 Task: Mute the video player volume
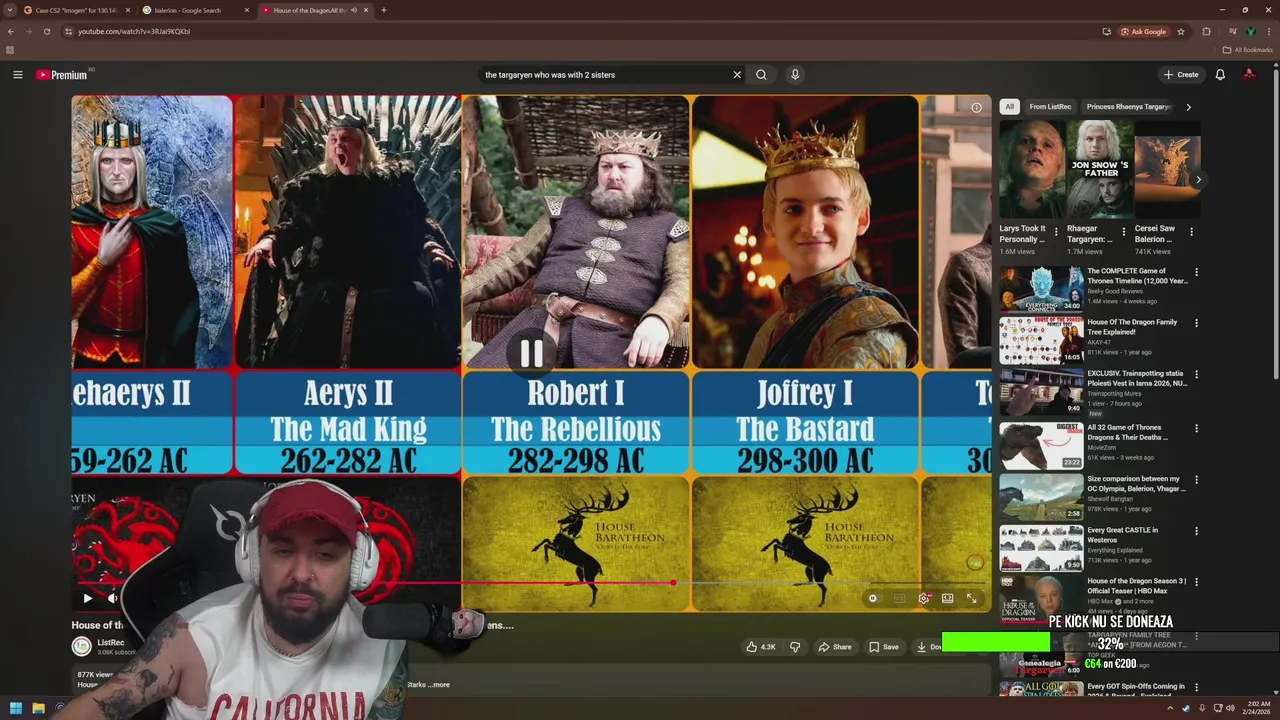(x=113, y=598)
